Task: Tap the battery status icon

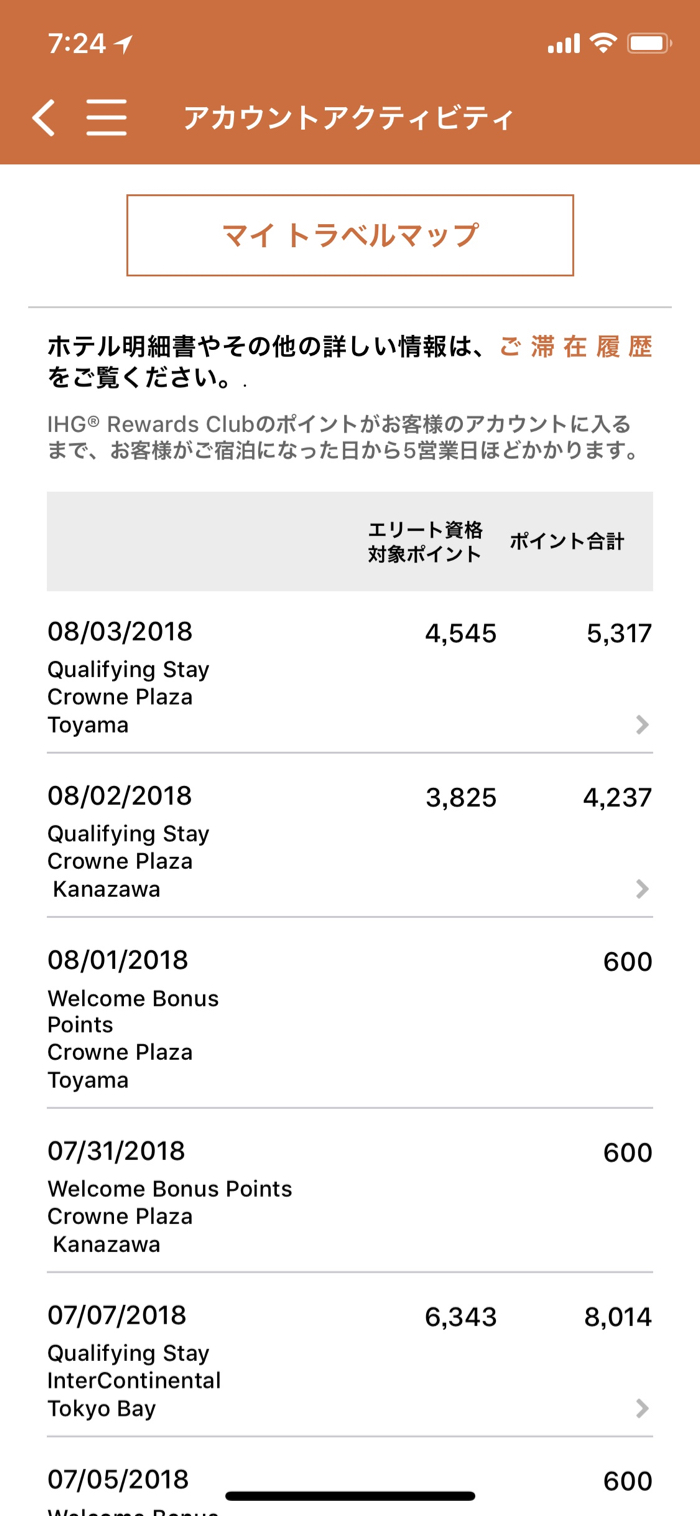Action: point(648,43)
